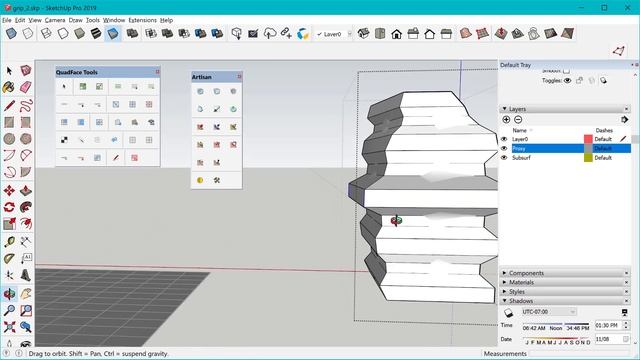Select the Offset tool

pyautogui.click(x=26, y=224)
